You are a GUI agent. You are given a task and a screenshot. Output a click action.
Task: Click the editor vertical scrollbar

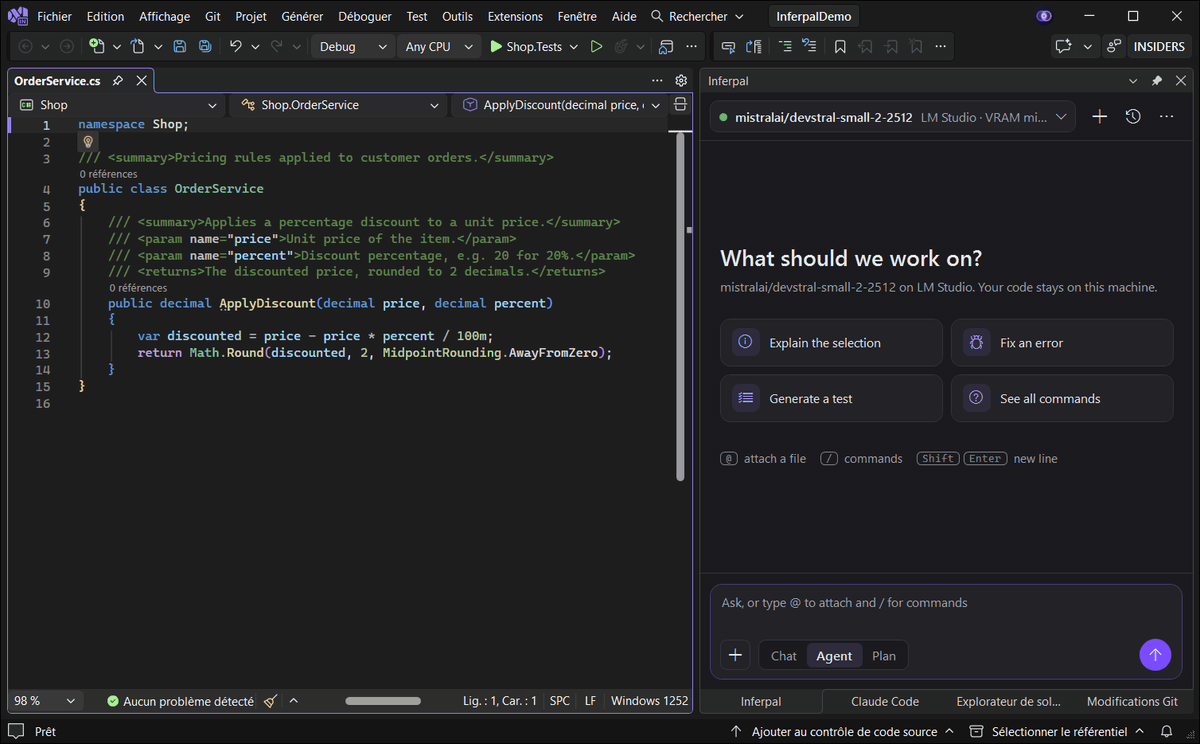(680, 306)
